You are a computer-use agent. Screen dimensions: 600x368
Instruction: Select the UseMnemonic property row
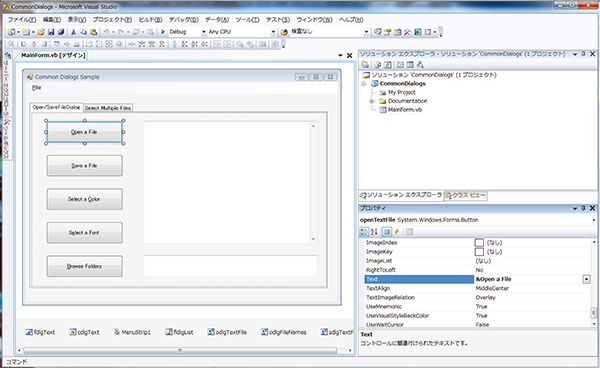coord(477,307)
